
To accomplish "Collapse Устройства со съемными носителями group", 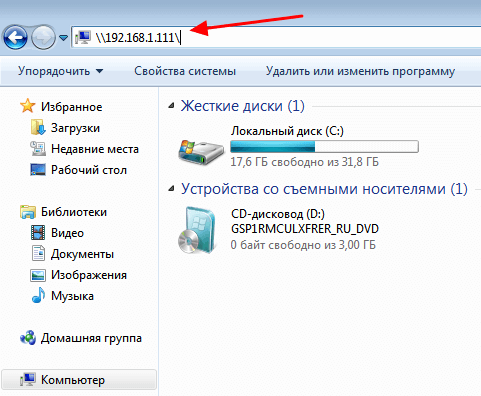I will [171, 189].
